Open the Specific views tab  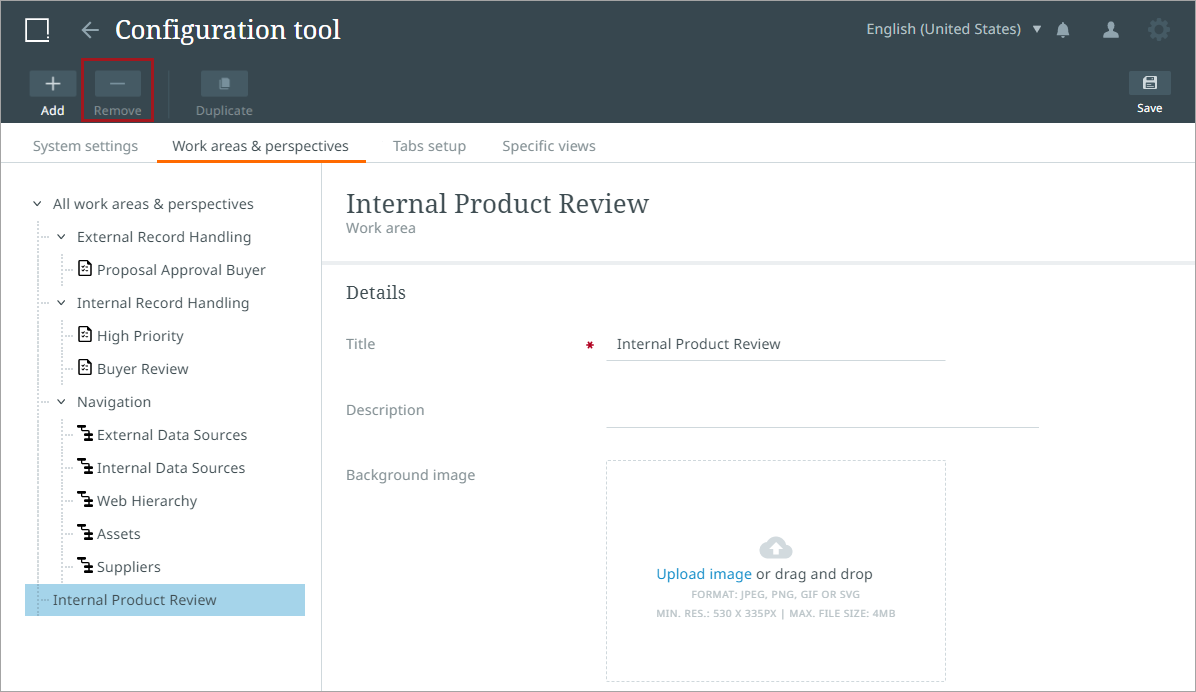pyautogui.click(x=548, y=146)
